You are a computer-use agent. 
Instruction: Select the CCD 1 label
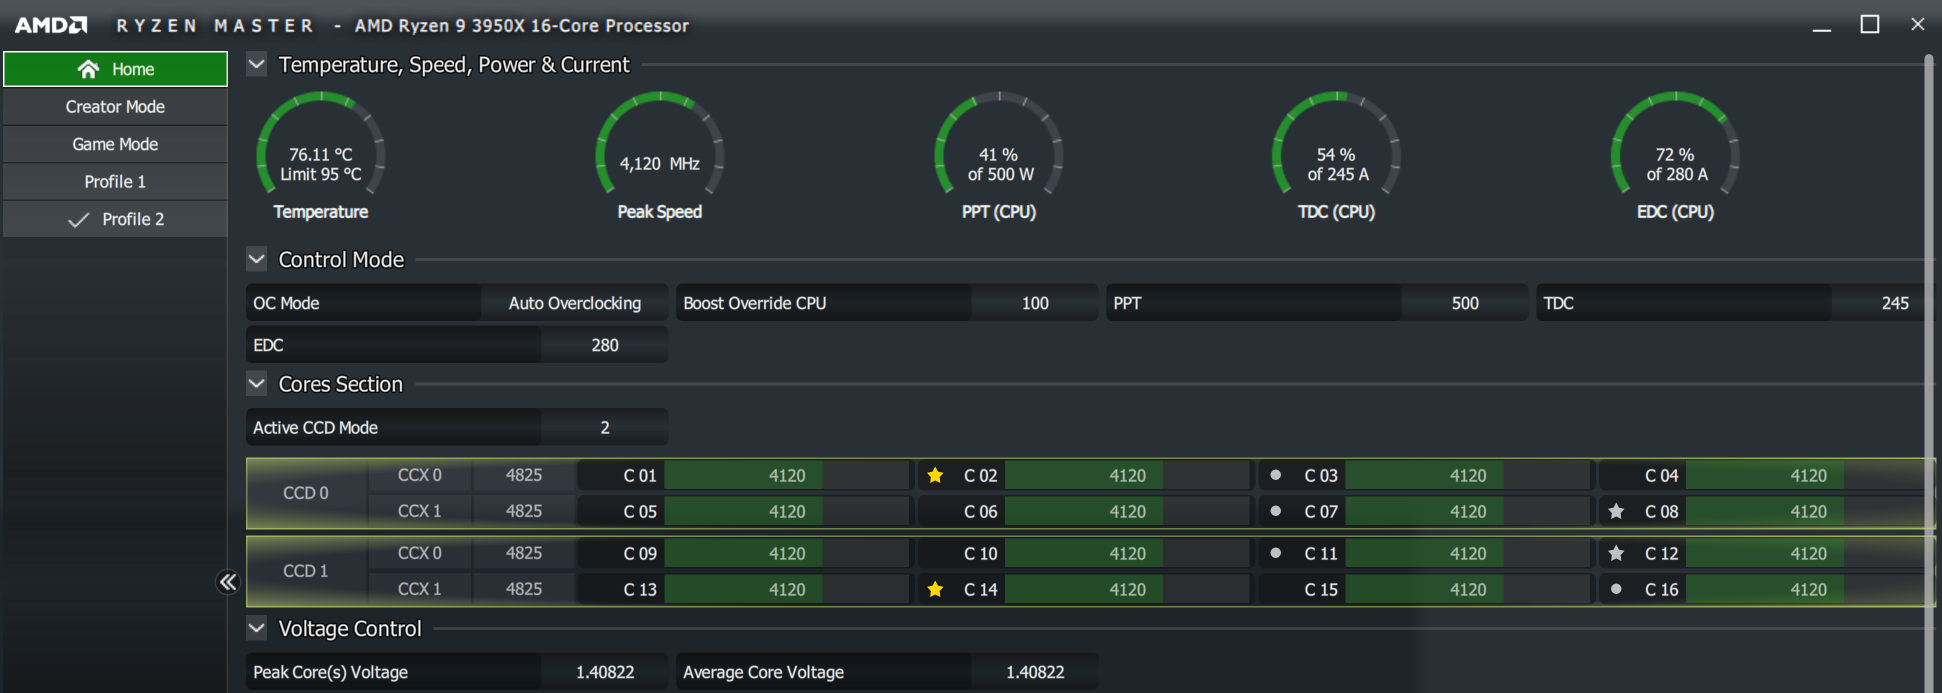tap(306, 571)
